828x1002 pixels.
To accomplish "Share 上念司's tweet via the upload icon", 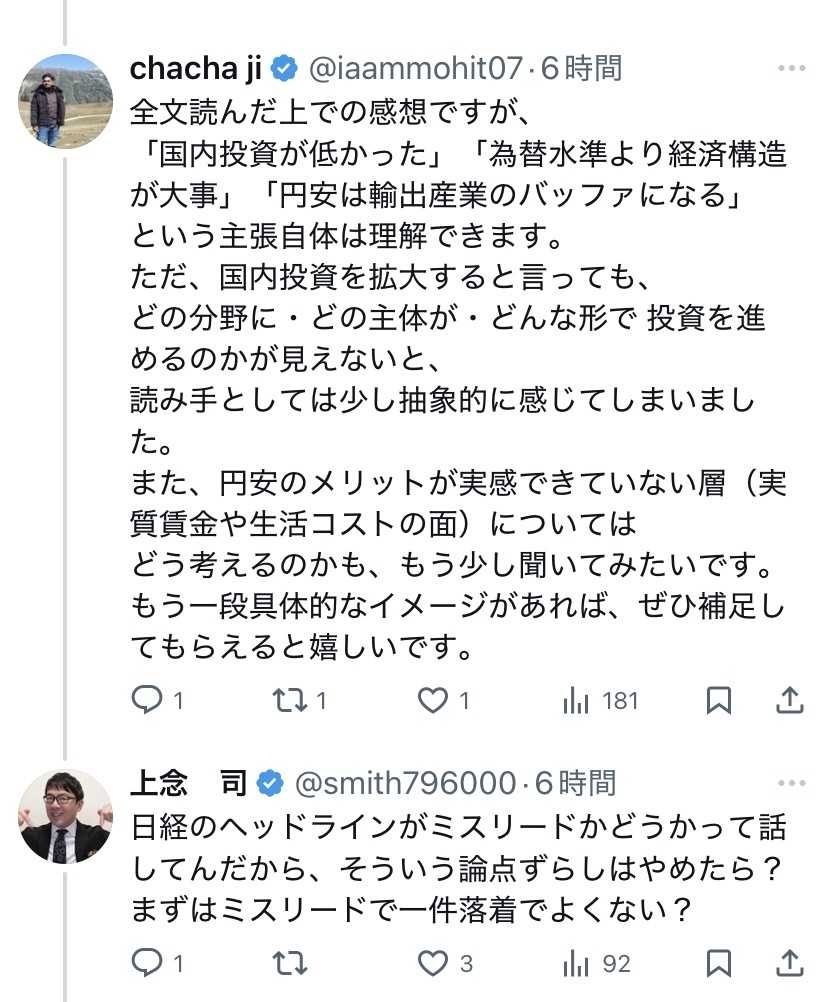I will [x=790, y=963].
